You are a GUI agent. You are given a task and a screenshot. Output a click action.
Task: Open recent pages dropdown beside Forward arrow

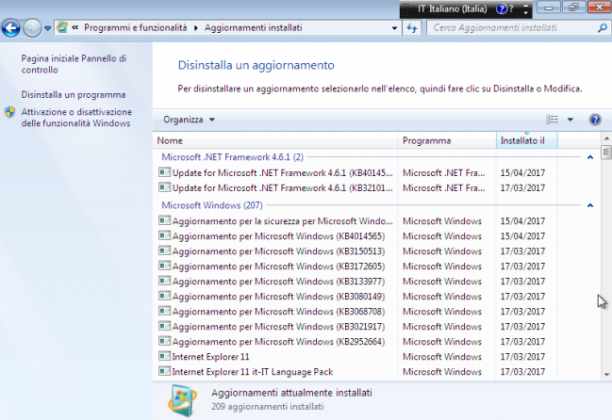click(x=48, y=28)
